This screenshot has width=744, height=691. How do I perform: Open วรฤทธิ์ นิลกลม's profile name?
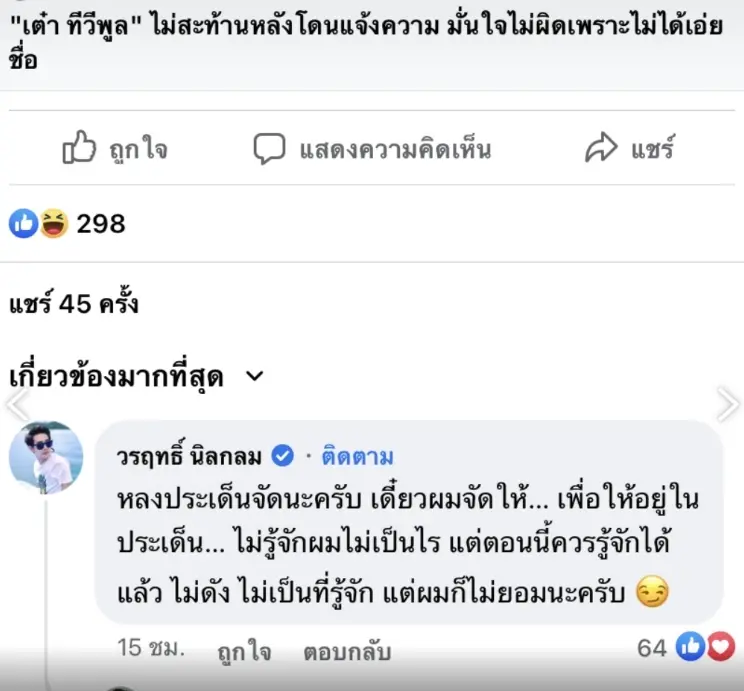(190, 456)
